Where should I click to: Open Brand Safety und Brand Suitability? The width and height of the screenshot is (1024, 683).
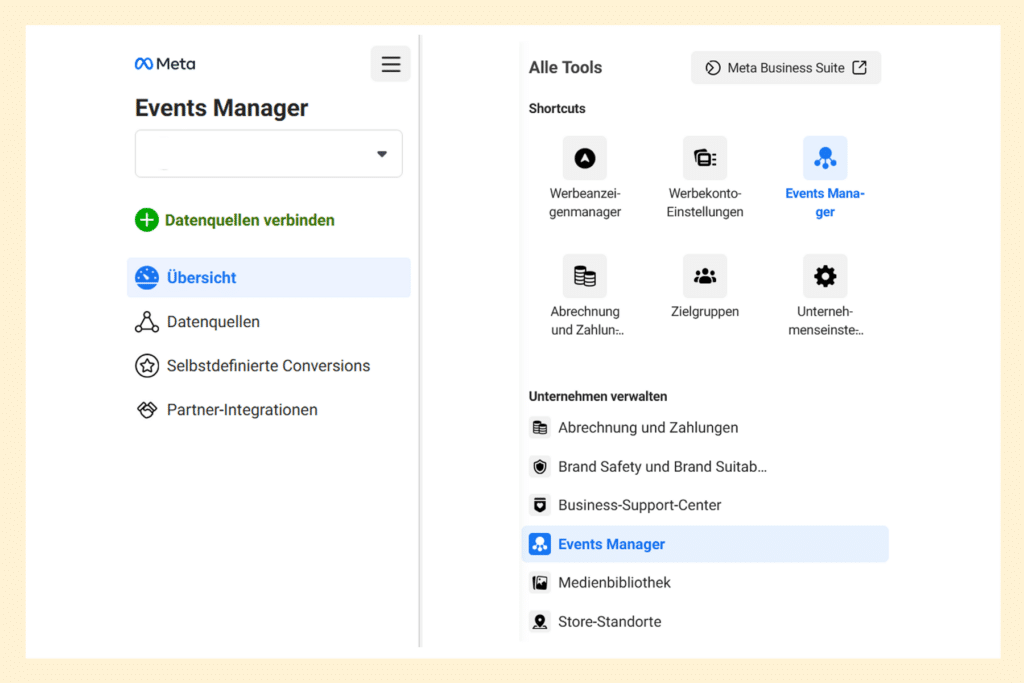[x=661, y=466]
